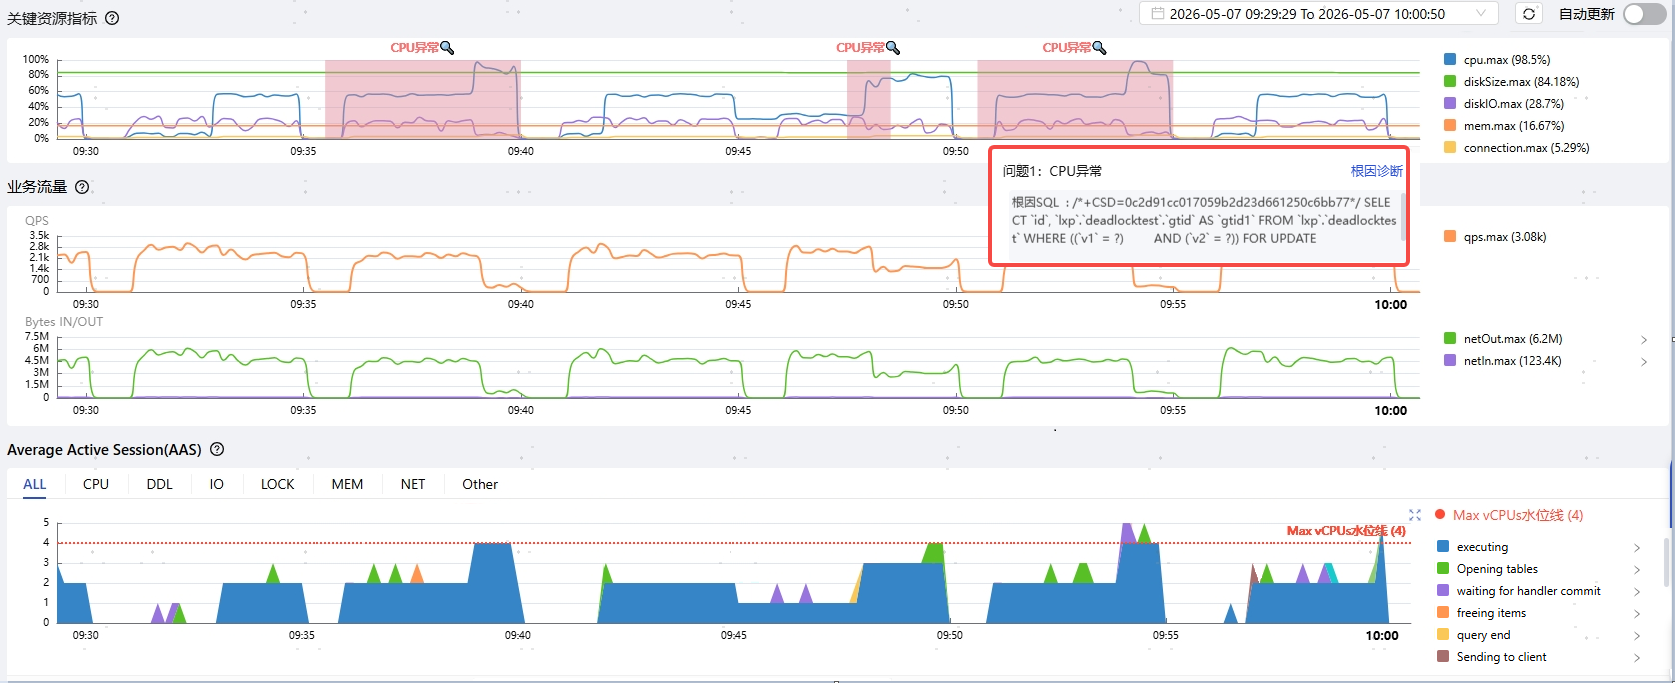The image size is (1675, 683).
Task: Expand the AAS chart to fullscreen
Action: (x=1415, y=515)
